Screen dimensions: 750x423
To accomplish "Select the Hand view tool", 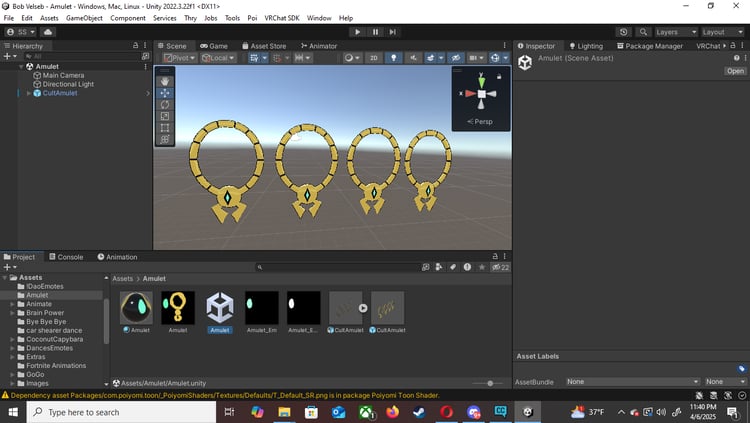I will pyautogui.click(x=165, y=81).
